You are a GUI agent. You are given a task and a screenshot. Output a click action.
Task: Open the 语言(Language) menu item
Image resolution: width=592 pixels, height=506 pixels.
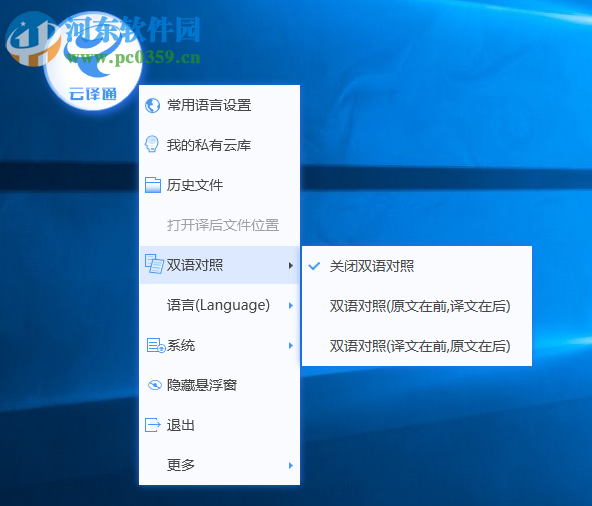tap(218, 305)
